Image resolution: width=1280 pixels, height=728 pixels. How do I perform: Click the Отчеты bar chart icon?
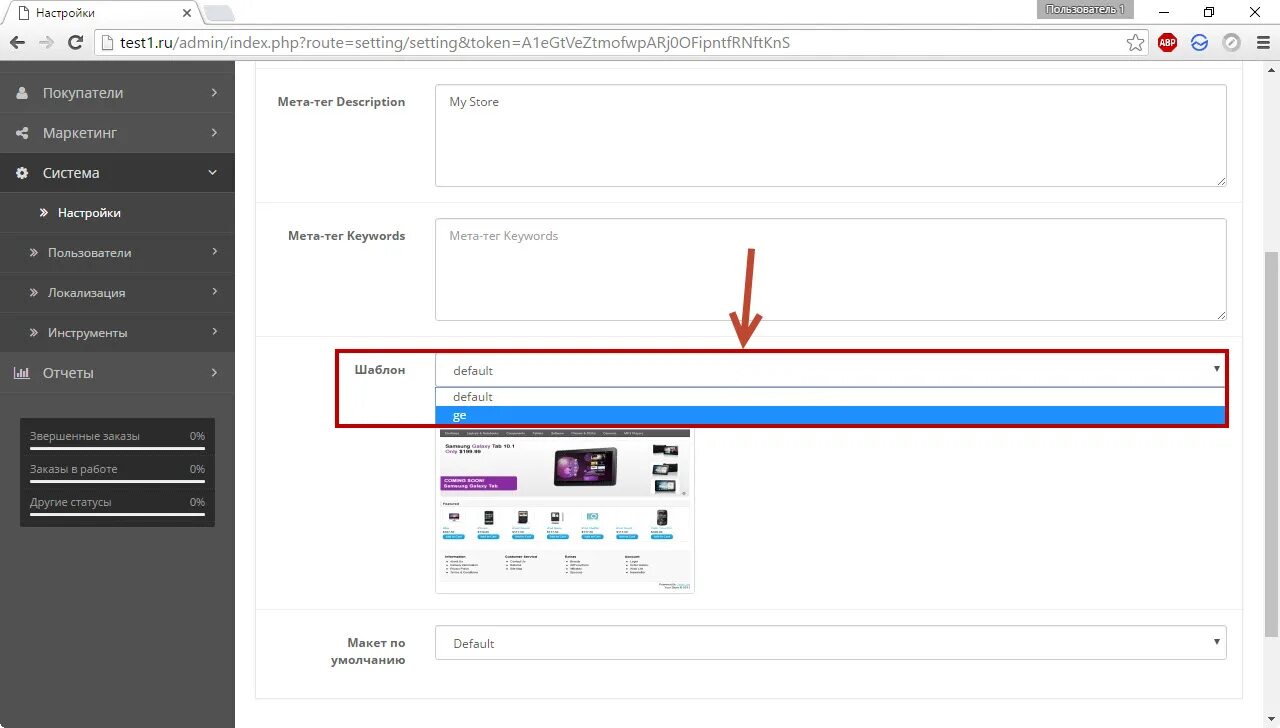point(22,373)
